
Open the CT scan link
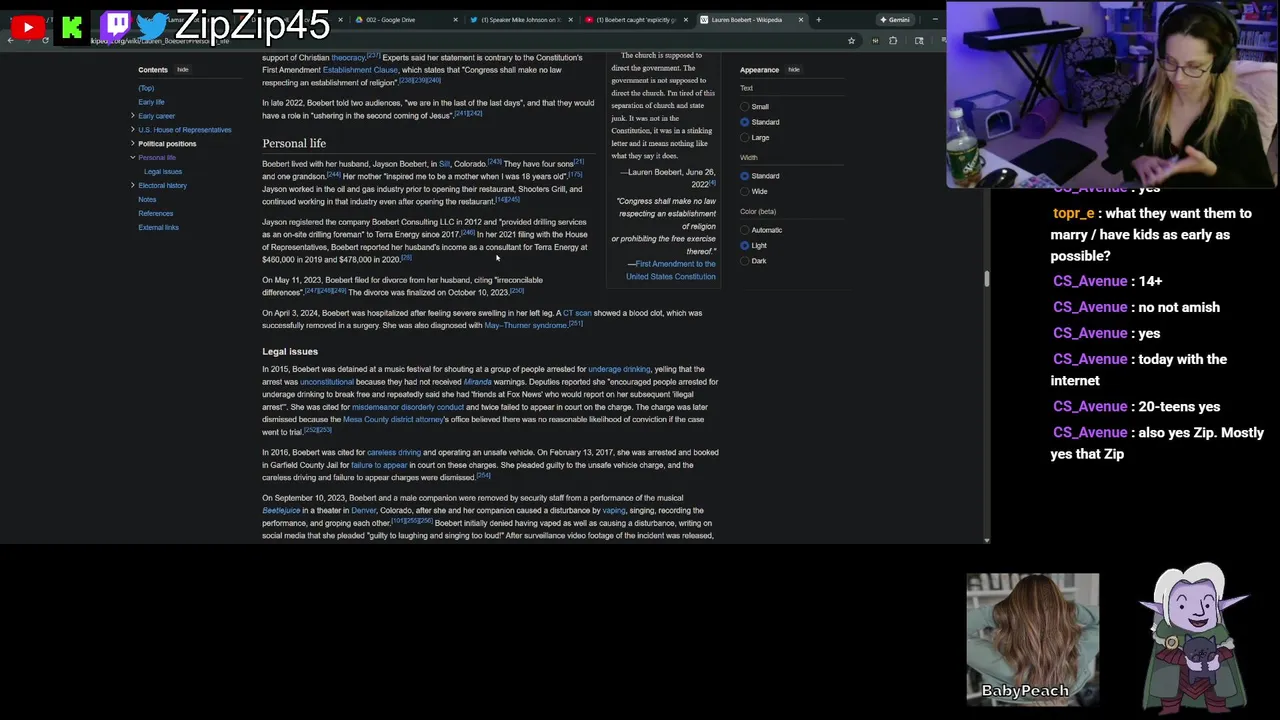click(577, 313)
